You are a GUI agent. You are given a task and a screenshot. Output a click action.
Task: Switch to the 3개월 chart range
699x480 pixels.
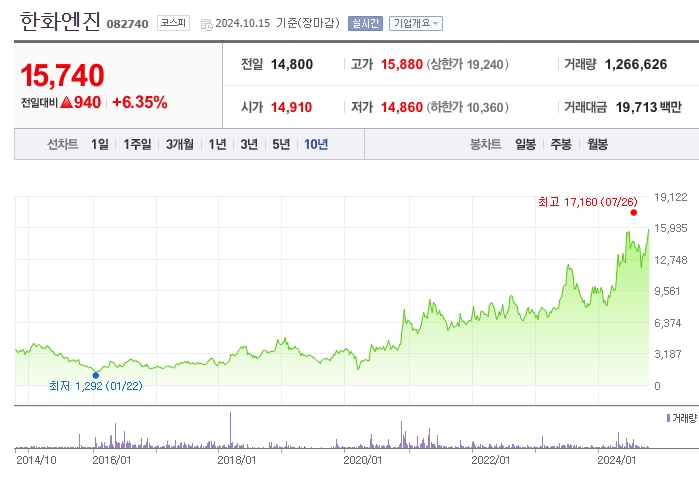[x=180, y=144]
